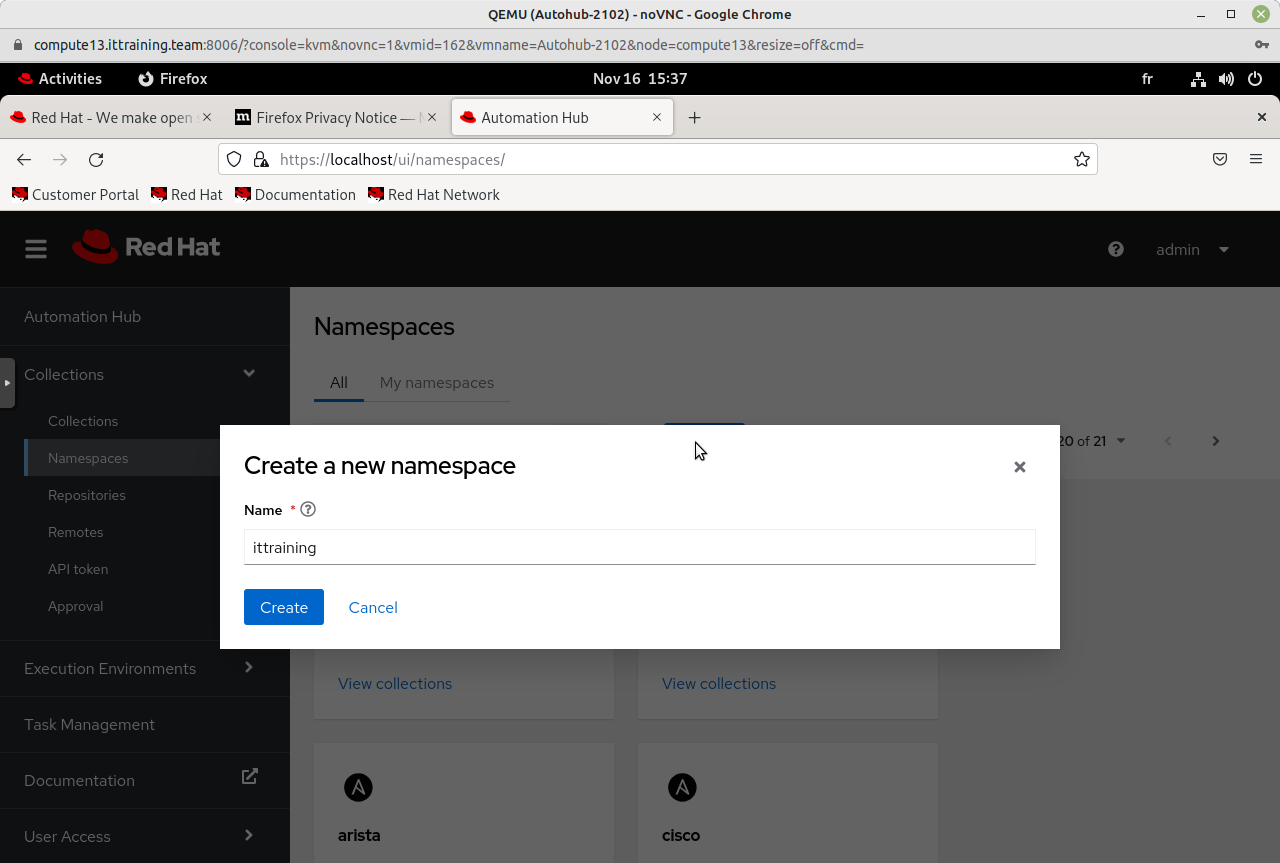Viewport: 1280px width, 863px height.
Task: Expand the noVNC side control panel handle
Action: click(x=7, y=383)
